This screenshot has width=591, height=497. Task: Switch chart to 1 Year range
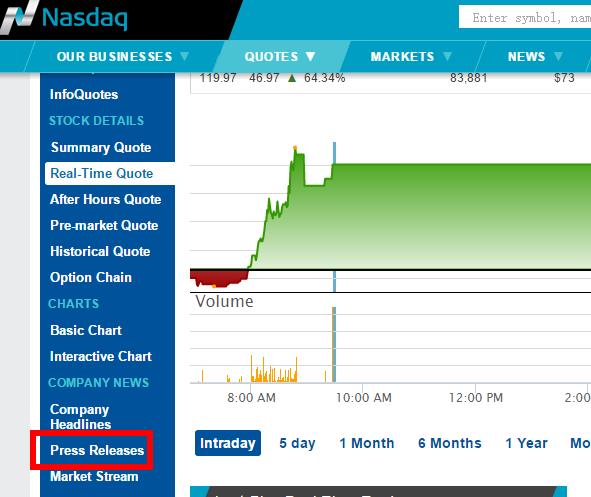pos(526,443)
